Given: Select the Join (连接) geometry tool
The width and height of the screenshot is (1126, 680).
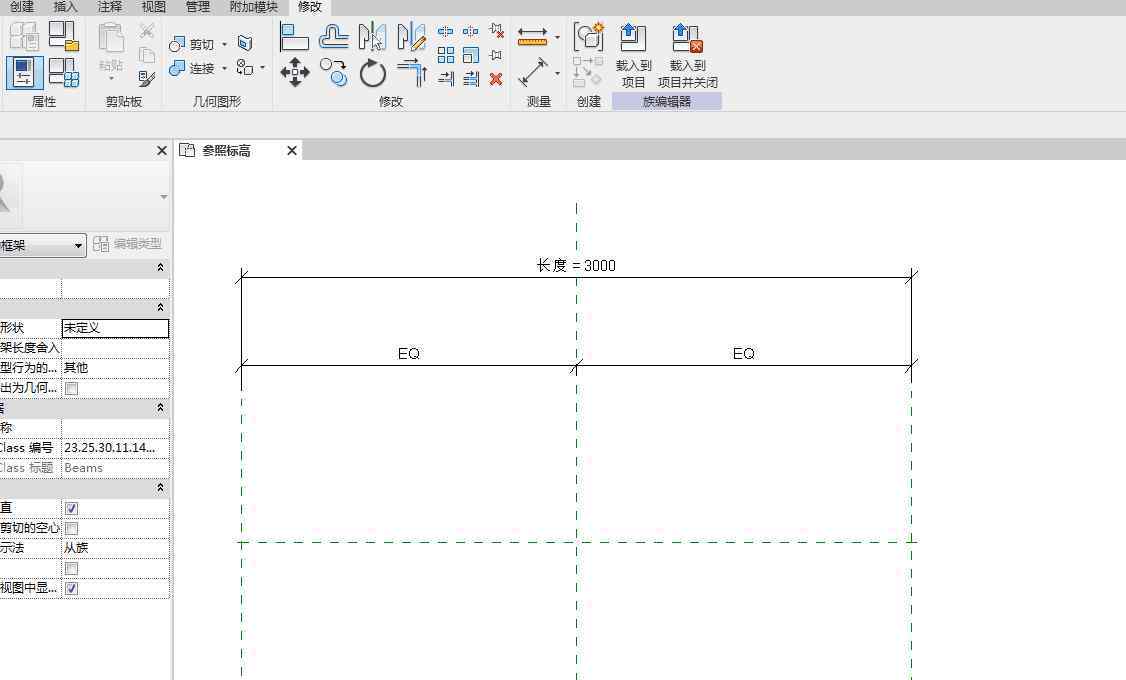Looking at the screenshot, I should pyautogui.click(x=191, y=68).
